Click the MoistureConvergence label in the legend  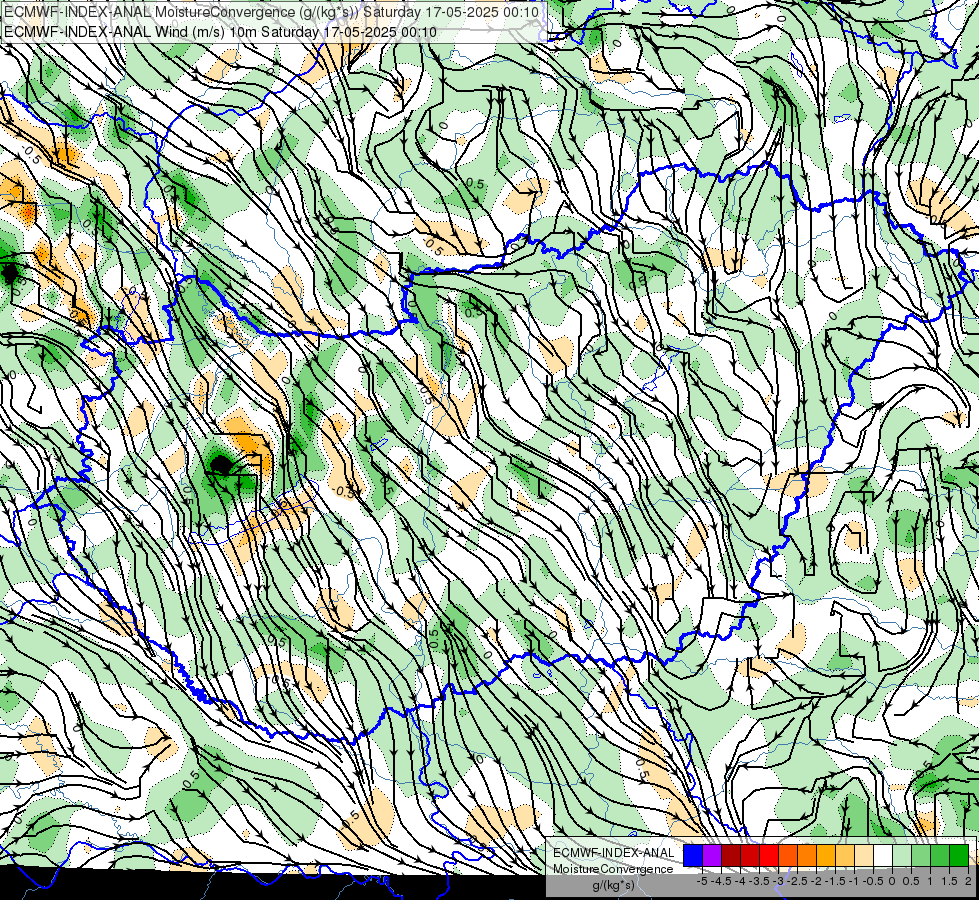613,869
